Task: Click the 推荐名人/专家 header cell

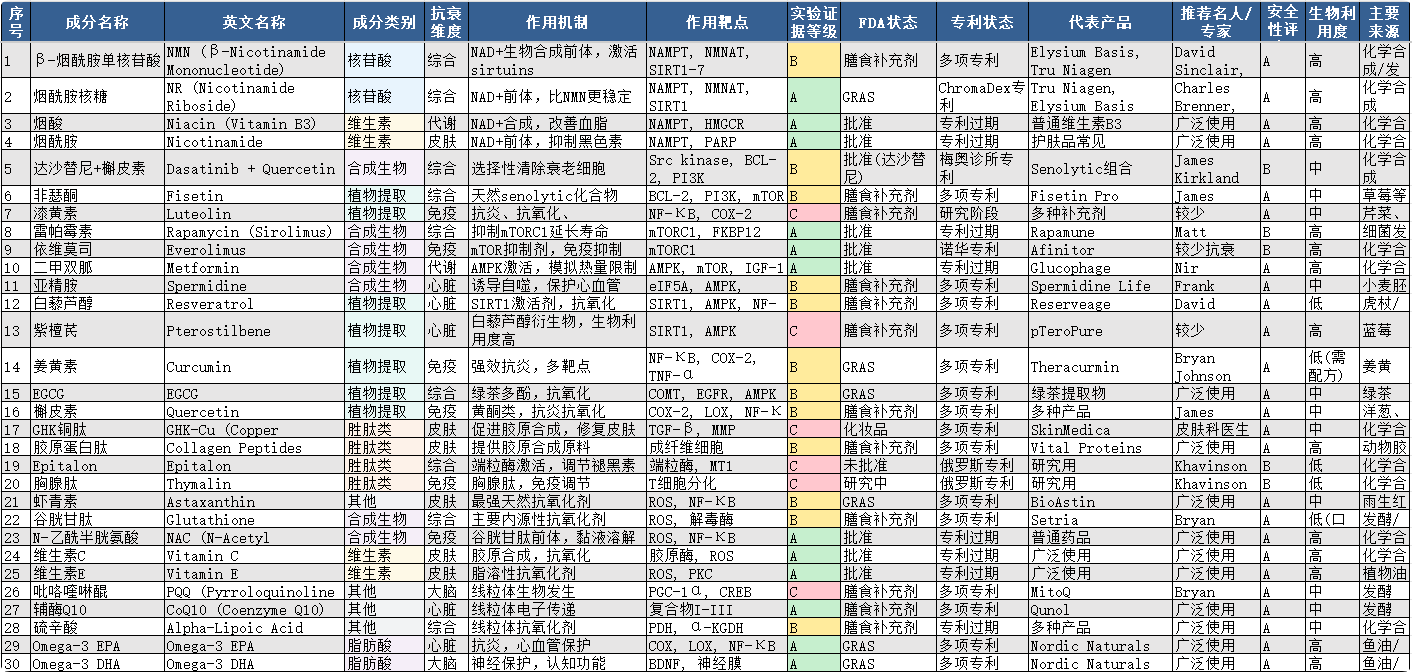Action: click(x=1215, y=22)
